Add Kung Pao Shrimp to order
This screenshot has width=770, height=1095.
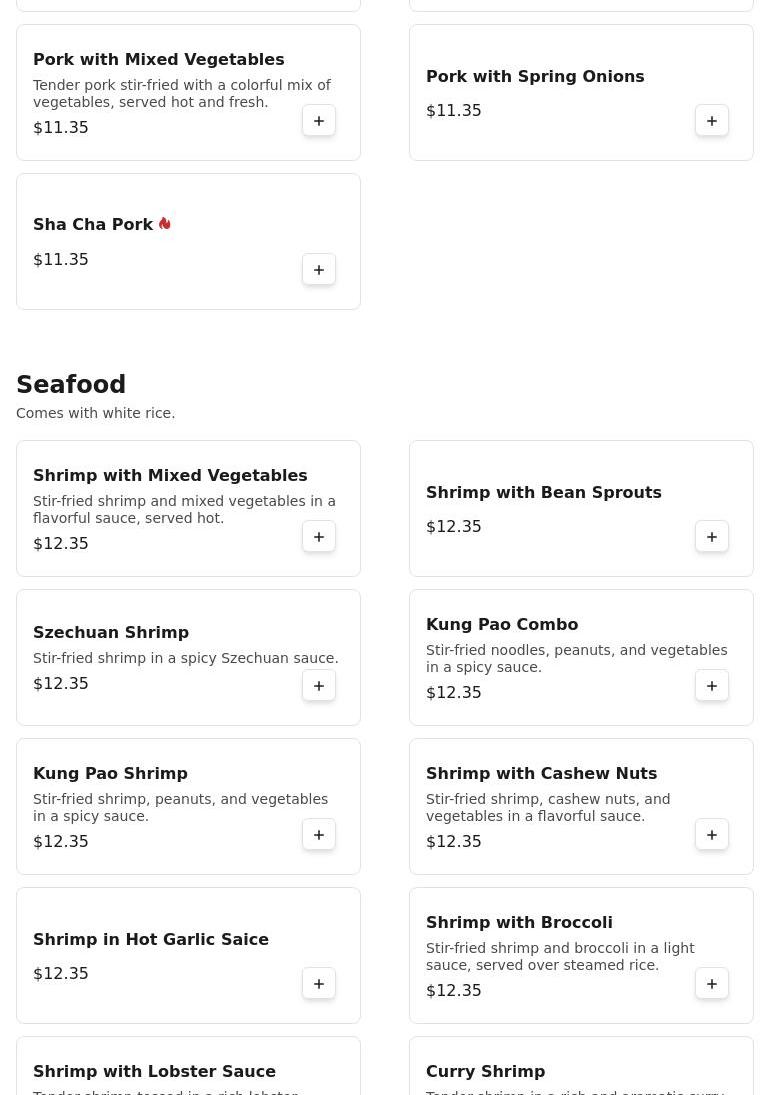tap(319, 835)
